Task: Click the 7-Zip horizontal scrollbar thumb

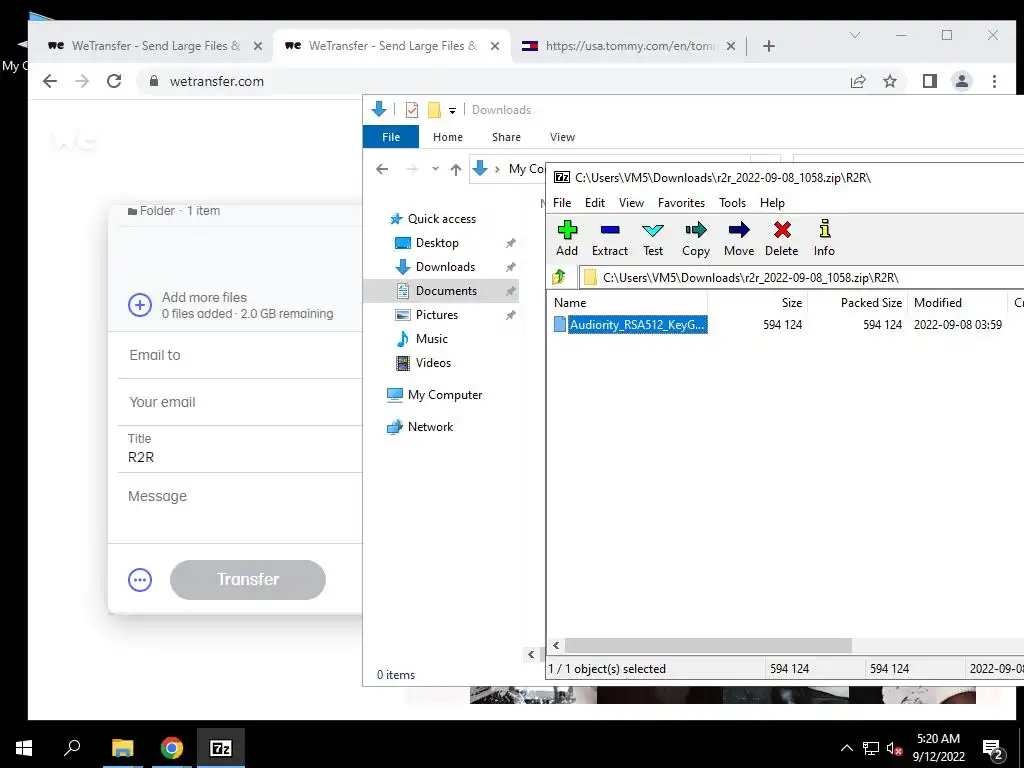Action: (x=708, y=645)
